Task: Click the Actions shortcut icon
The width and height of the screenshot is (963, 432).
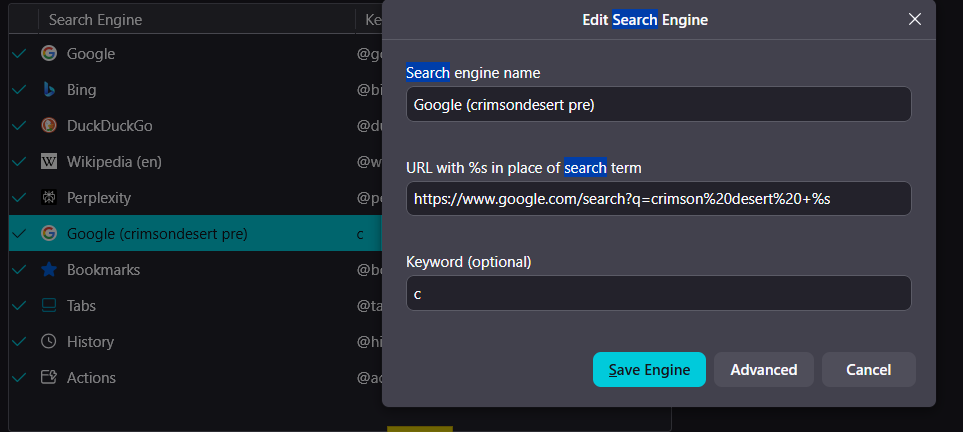Action: [x=49, y=377]
